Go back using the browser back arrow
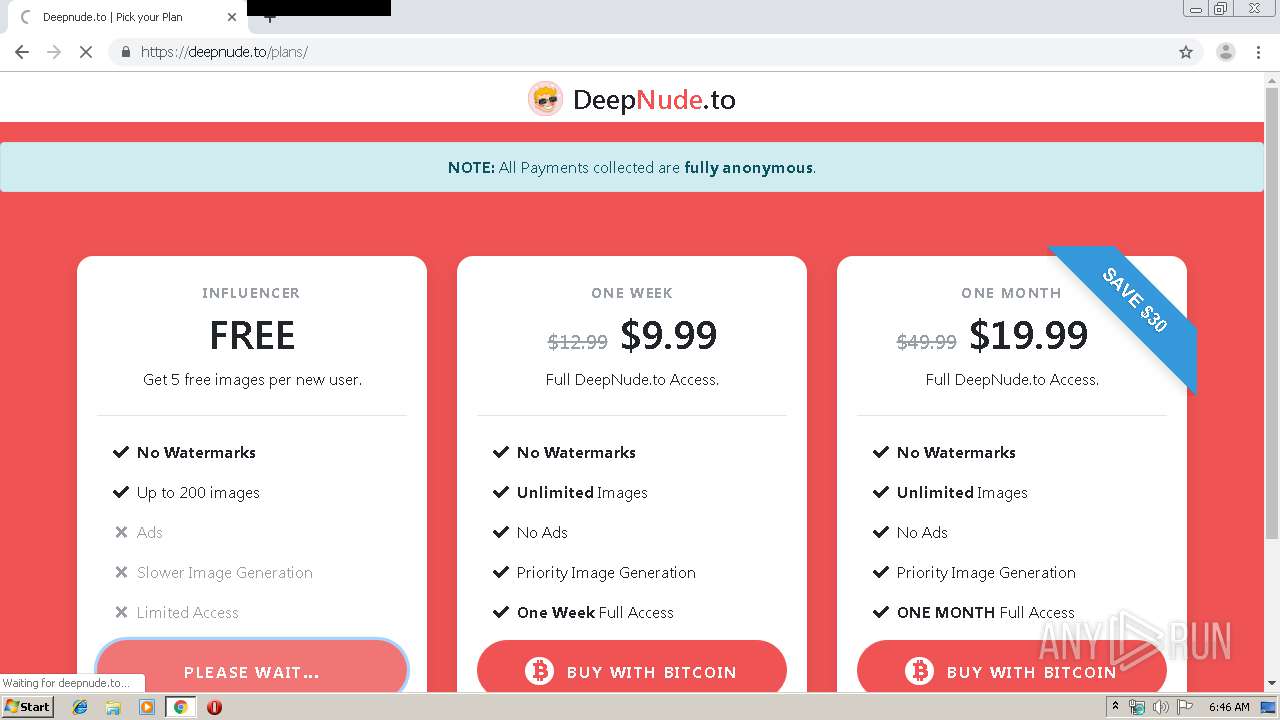 tap(22, 52)
